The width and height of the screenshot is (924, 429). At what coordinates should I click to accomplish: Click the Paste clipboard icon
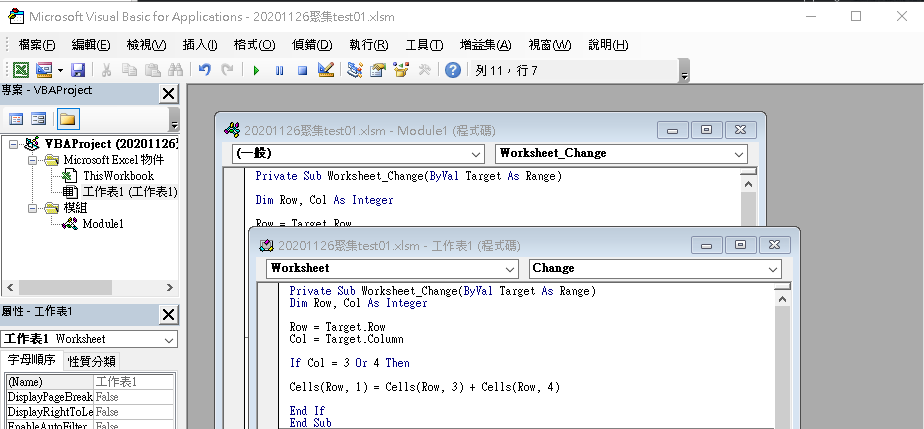pyautogui.click(x=153, y=70)
